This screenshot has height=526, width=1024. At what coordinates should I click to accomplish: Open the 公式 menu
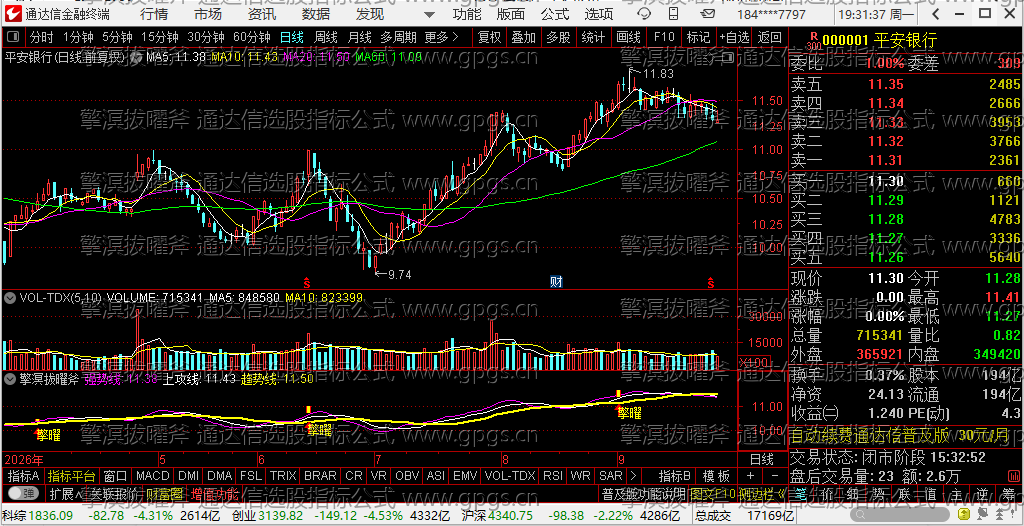555,14
